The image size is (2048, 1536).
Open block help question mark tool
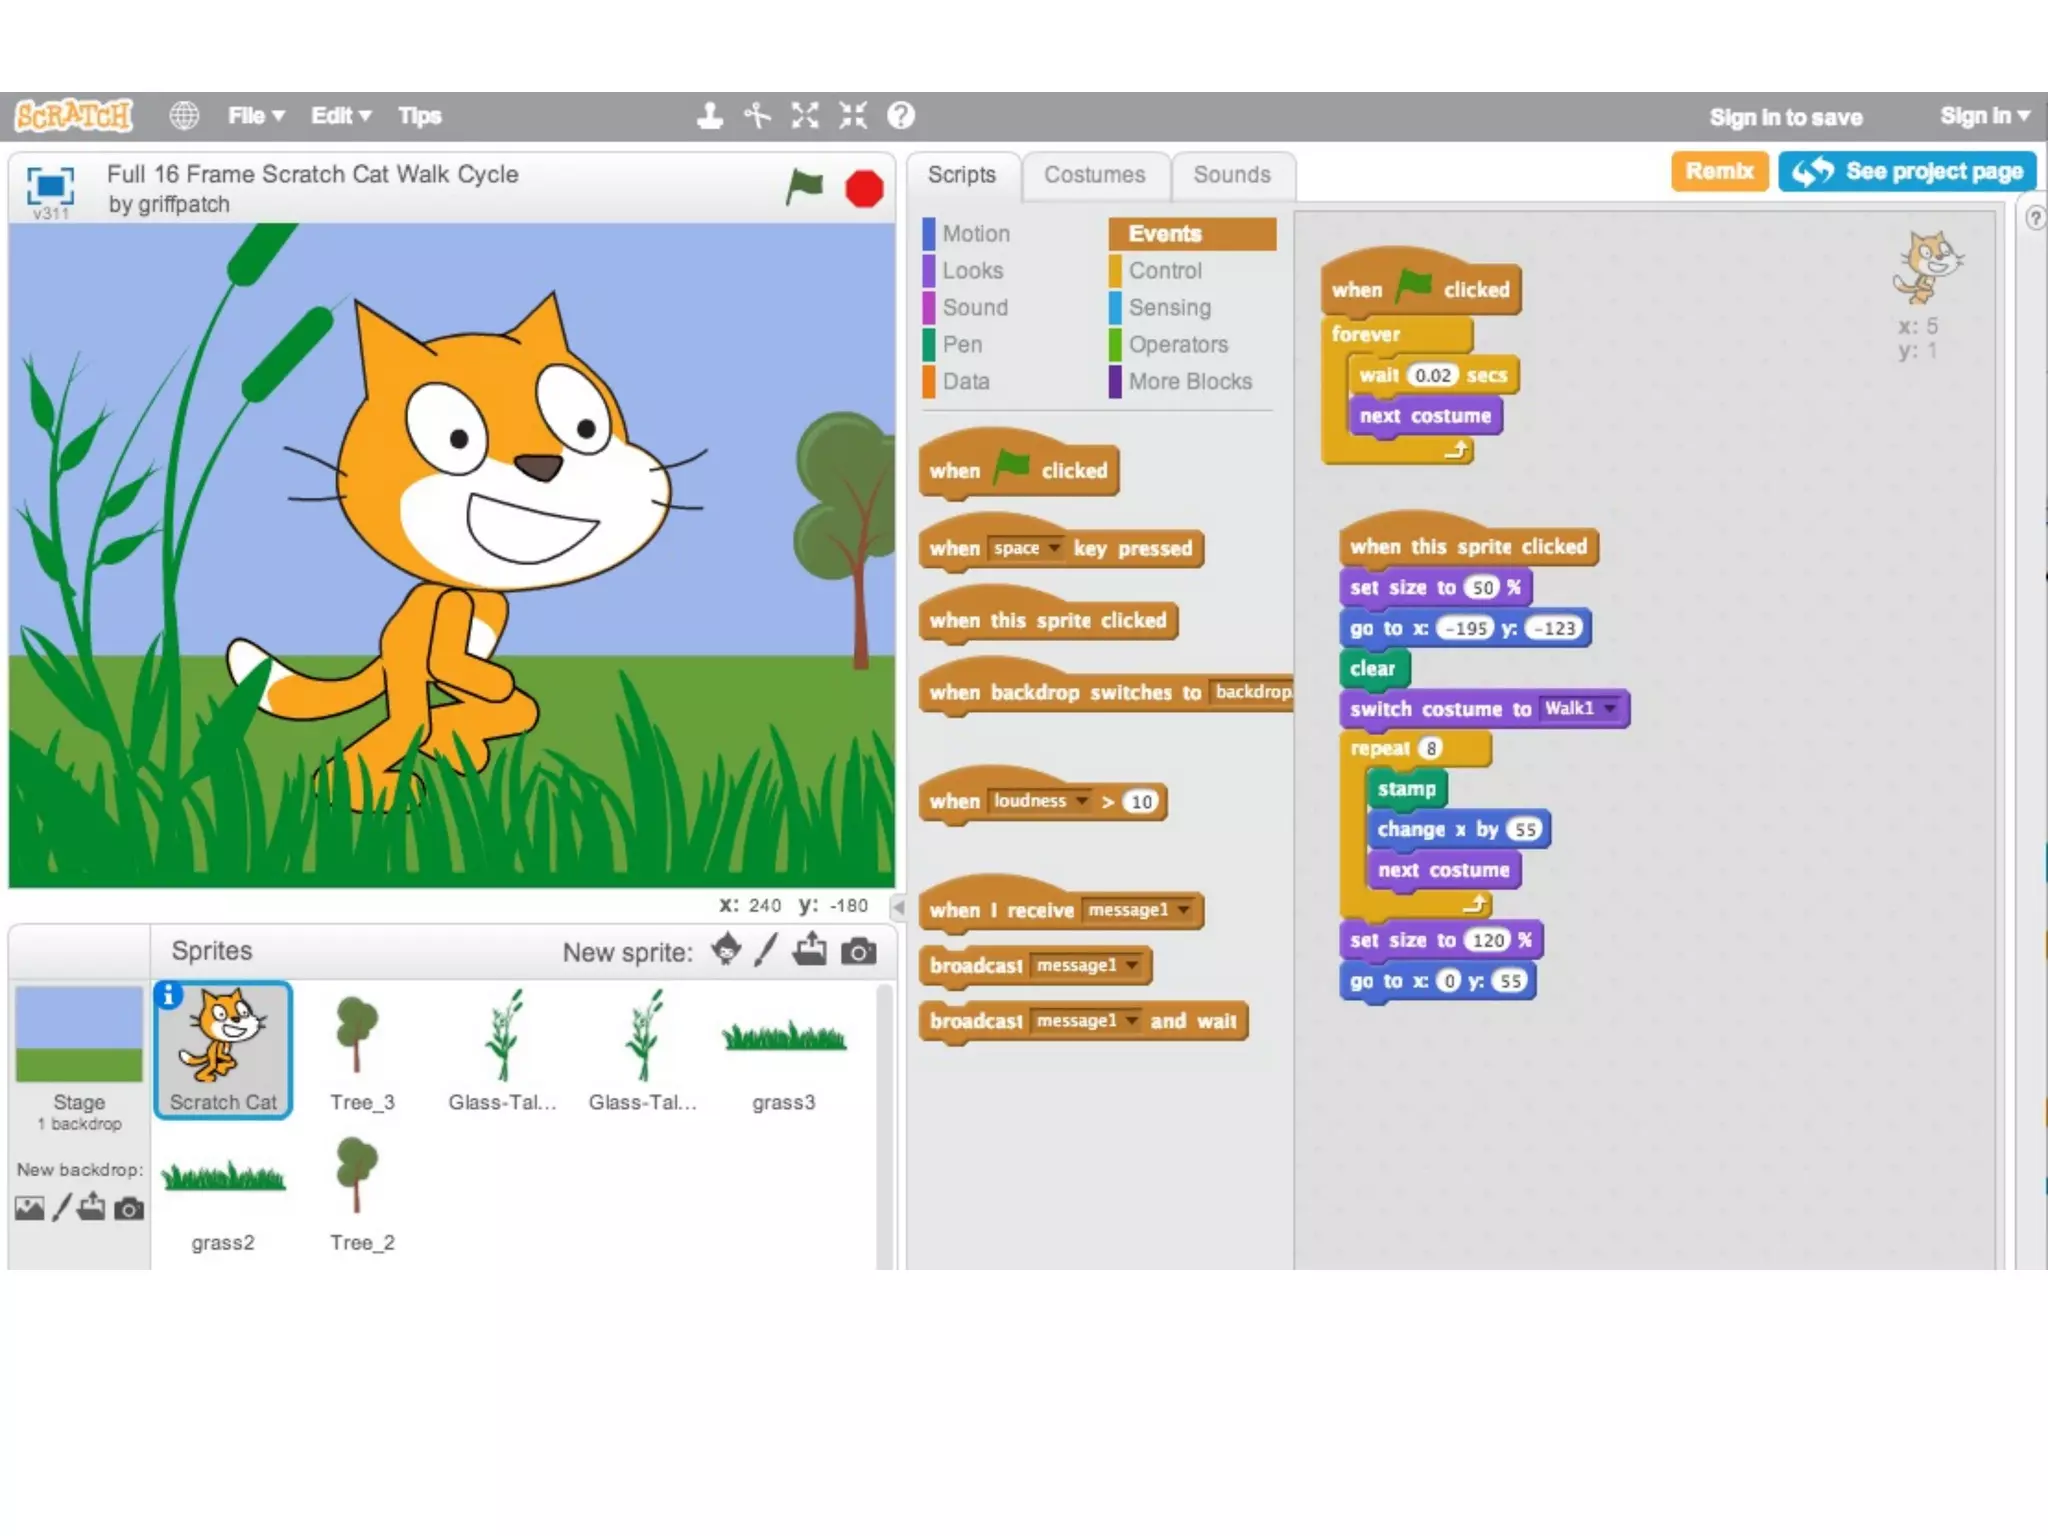(901, 116)
